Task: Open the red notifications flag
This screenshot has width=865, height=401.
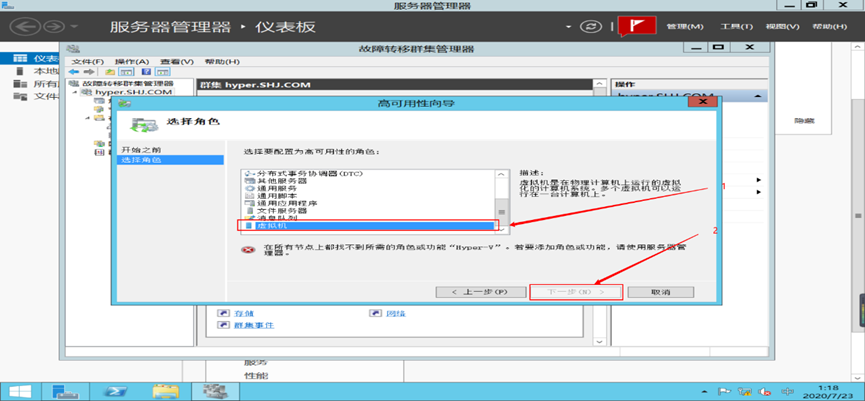Action: (637, 26)
